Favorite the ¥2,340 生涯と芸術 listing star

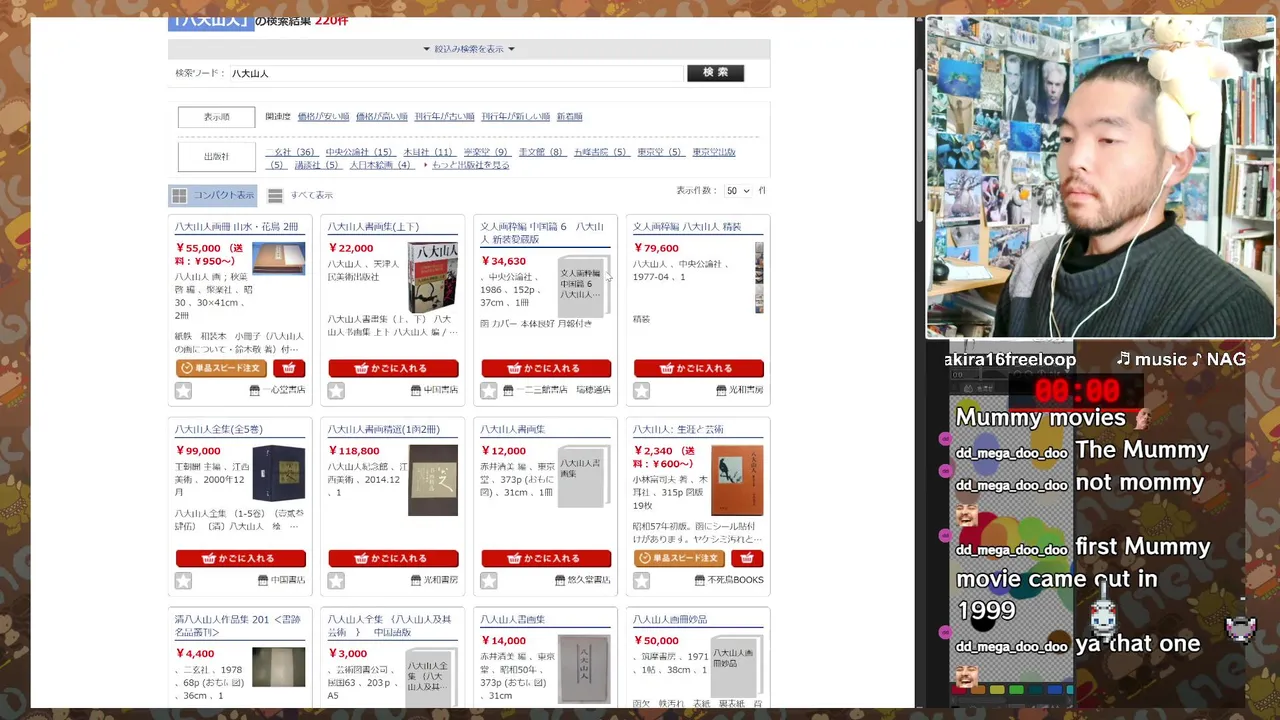(x=641, y=581)
